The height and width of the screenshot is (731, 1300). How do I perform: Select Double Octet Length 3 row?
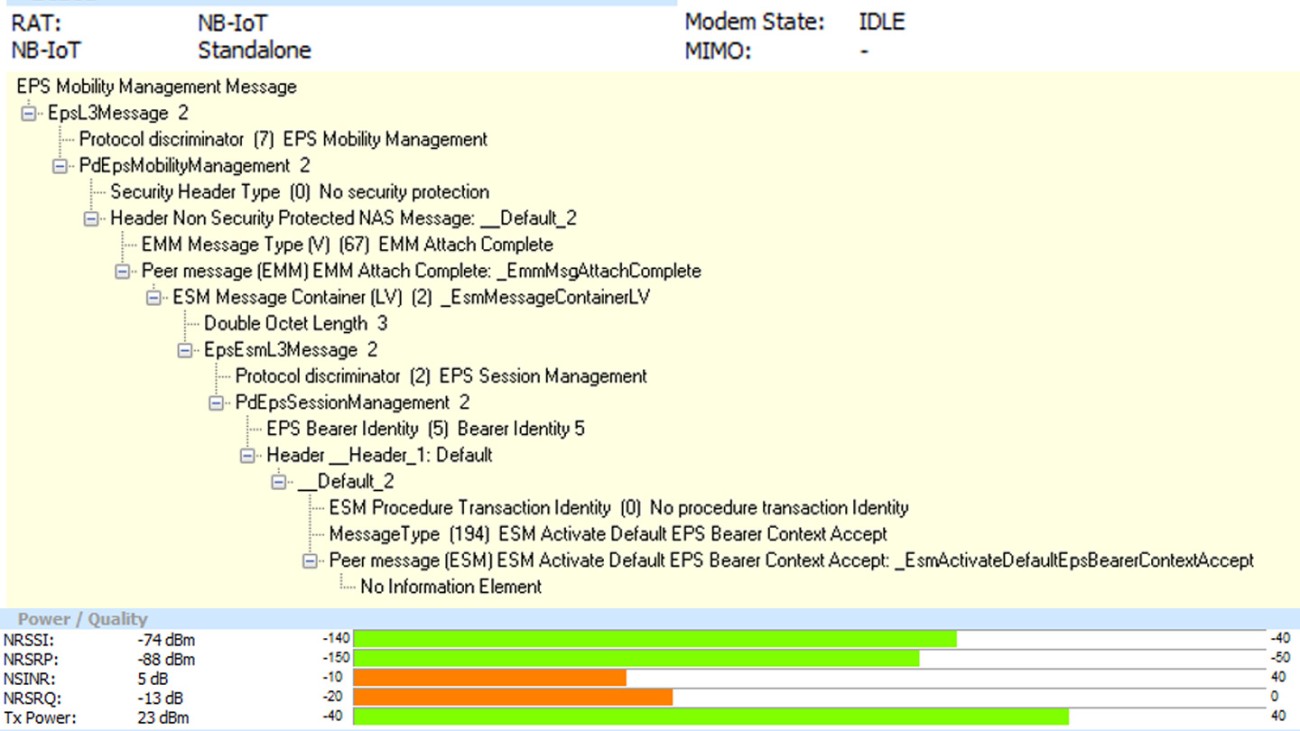[x=296, y=323]
